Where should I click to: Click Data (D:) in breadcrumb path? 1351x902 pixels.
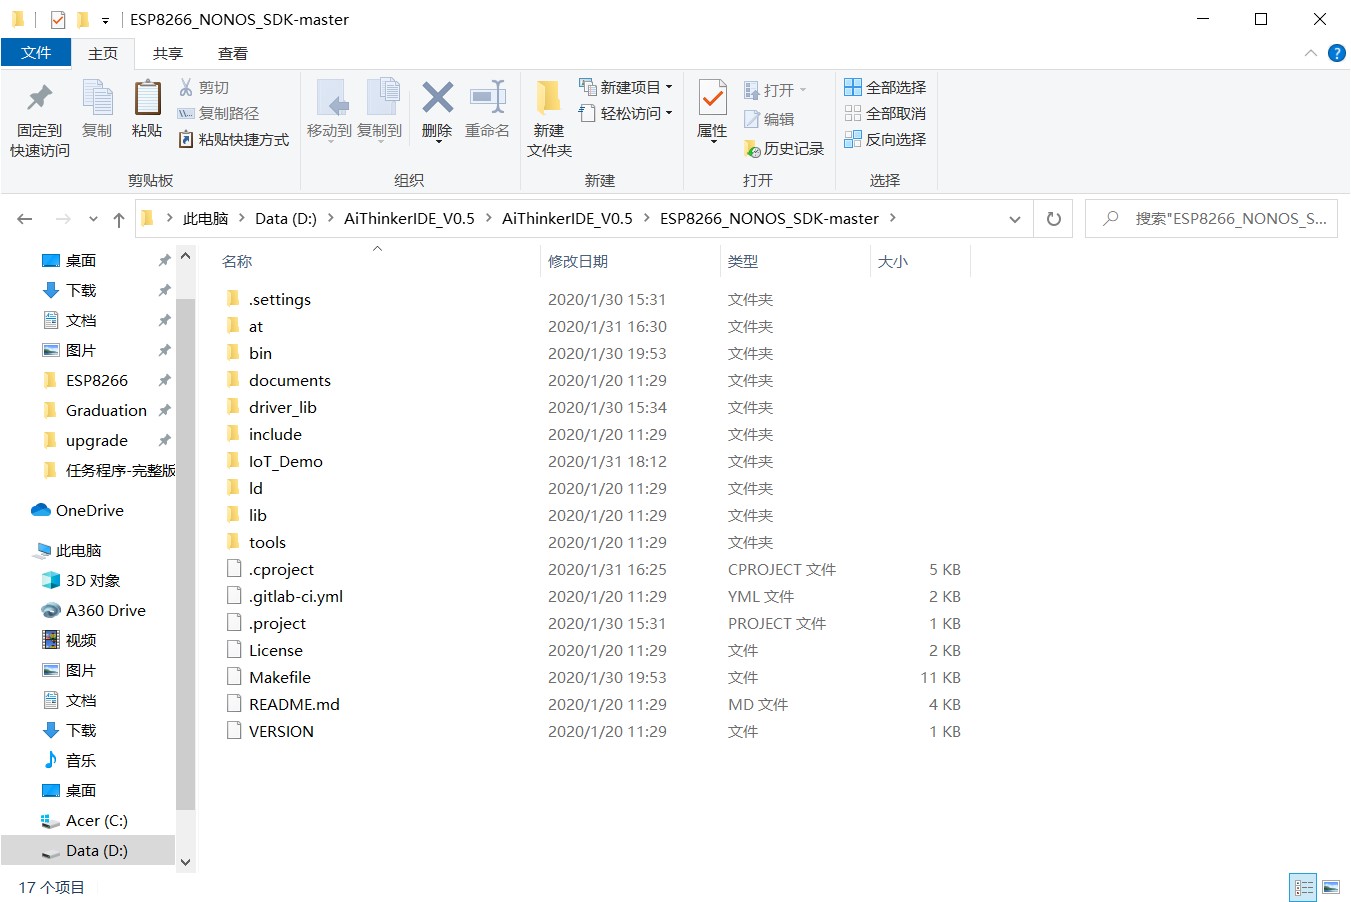click(x=285, y=219)
